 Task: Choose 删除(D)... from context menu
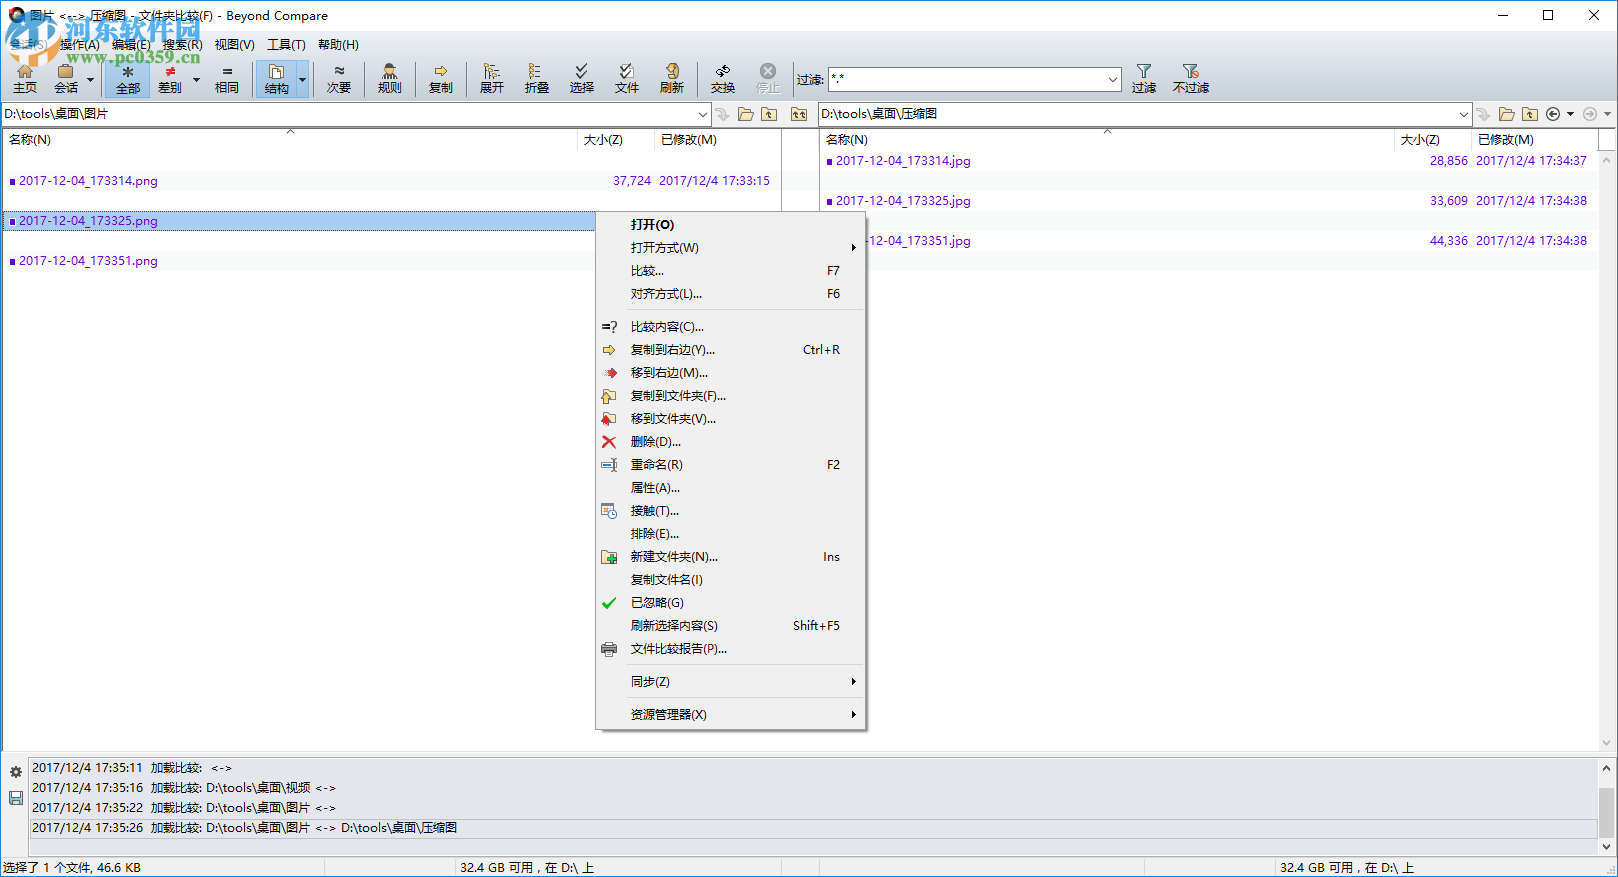click(x=730, y=442)
